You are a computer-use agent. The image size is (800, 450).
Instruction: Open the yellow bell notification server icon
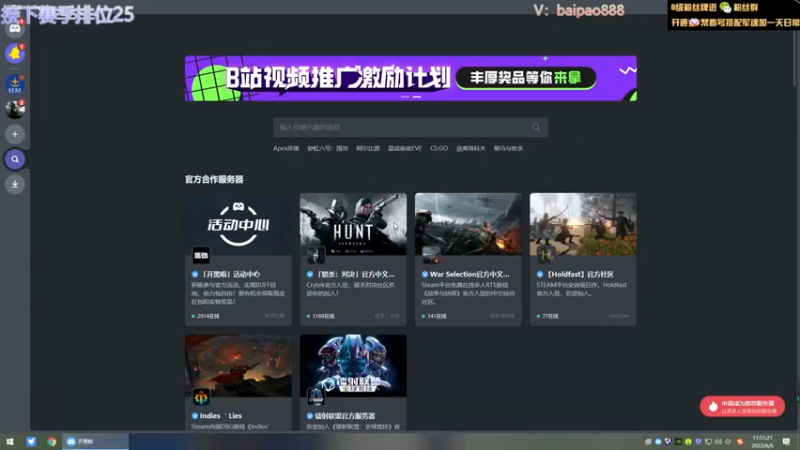click(x=15, y=53)
